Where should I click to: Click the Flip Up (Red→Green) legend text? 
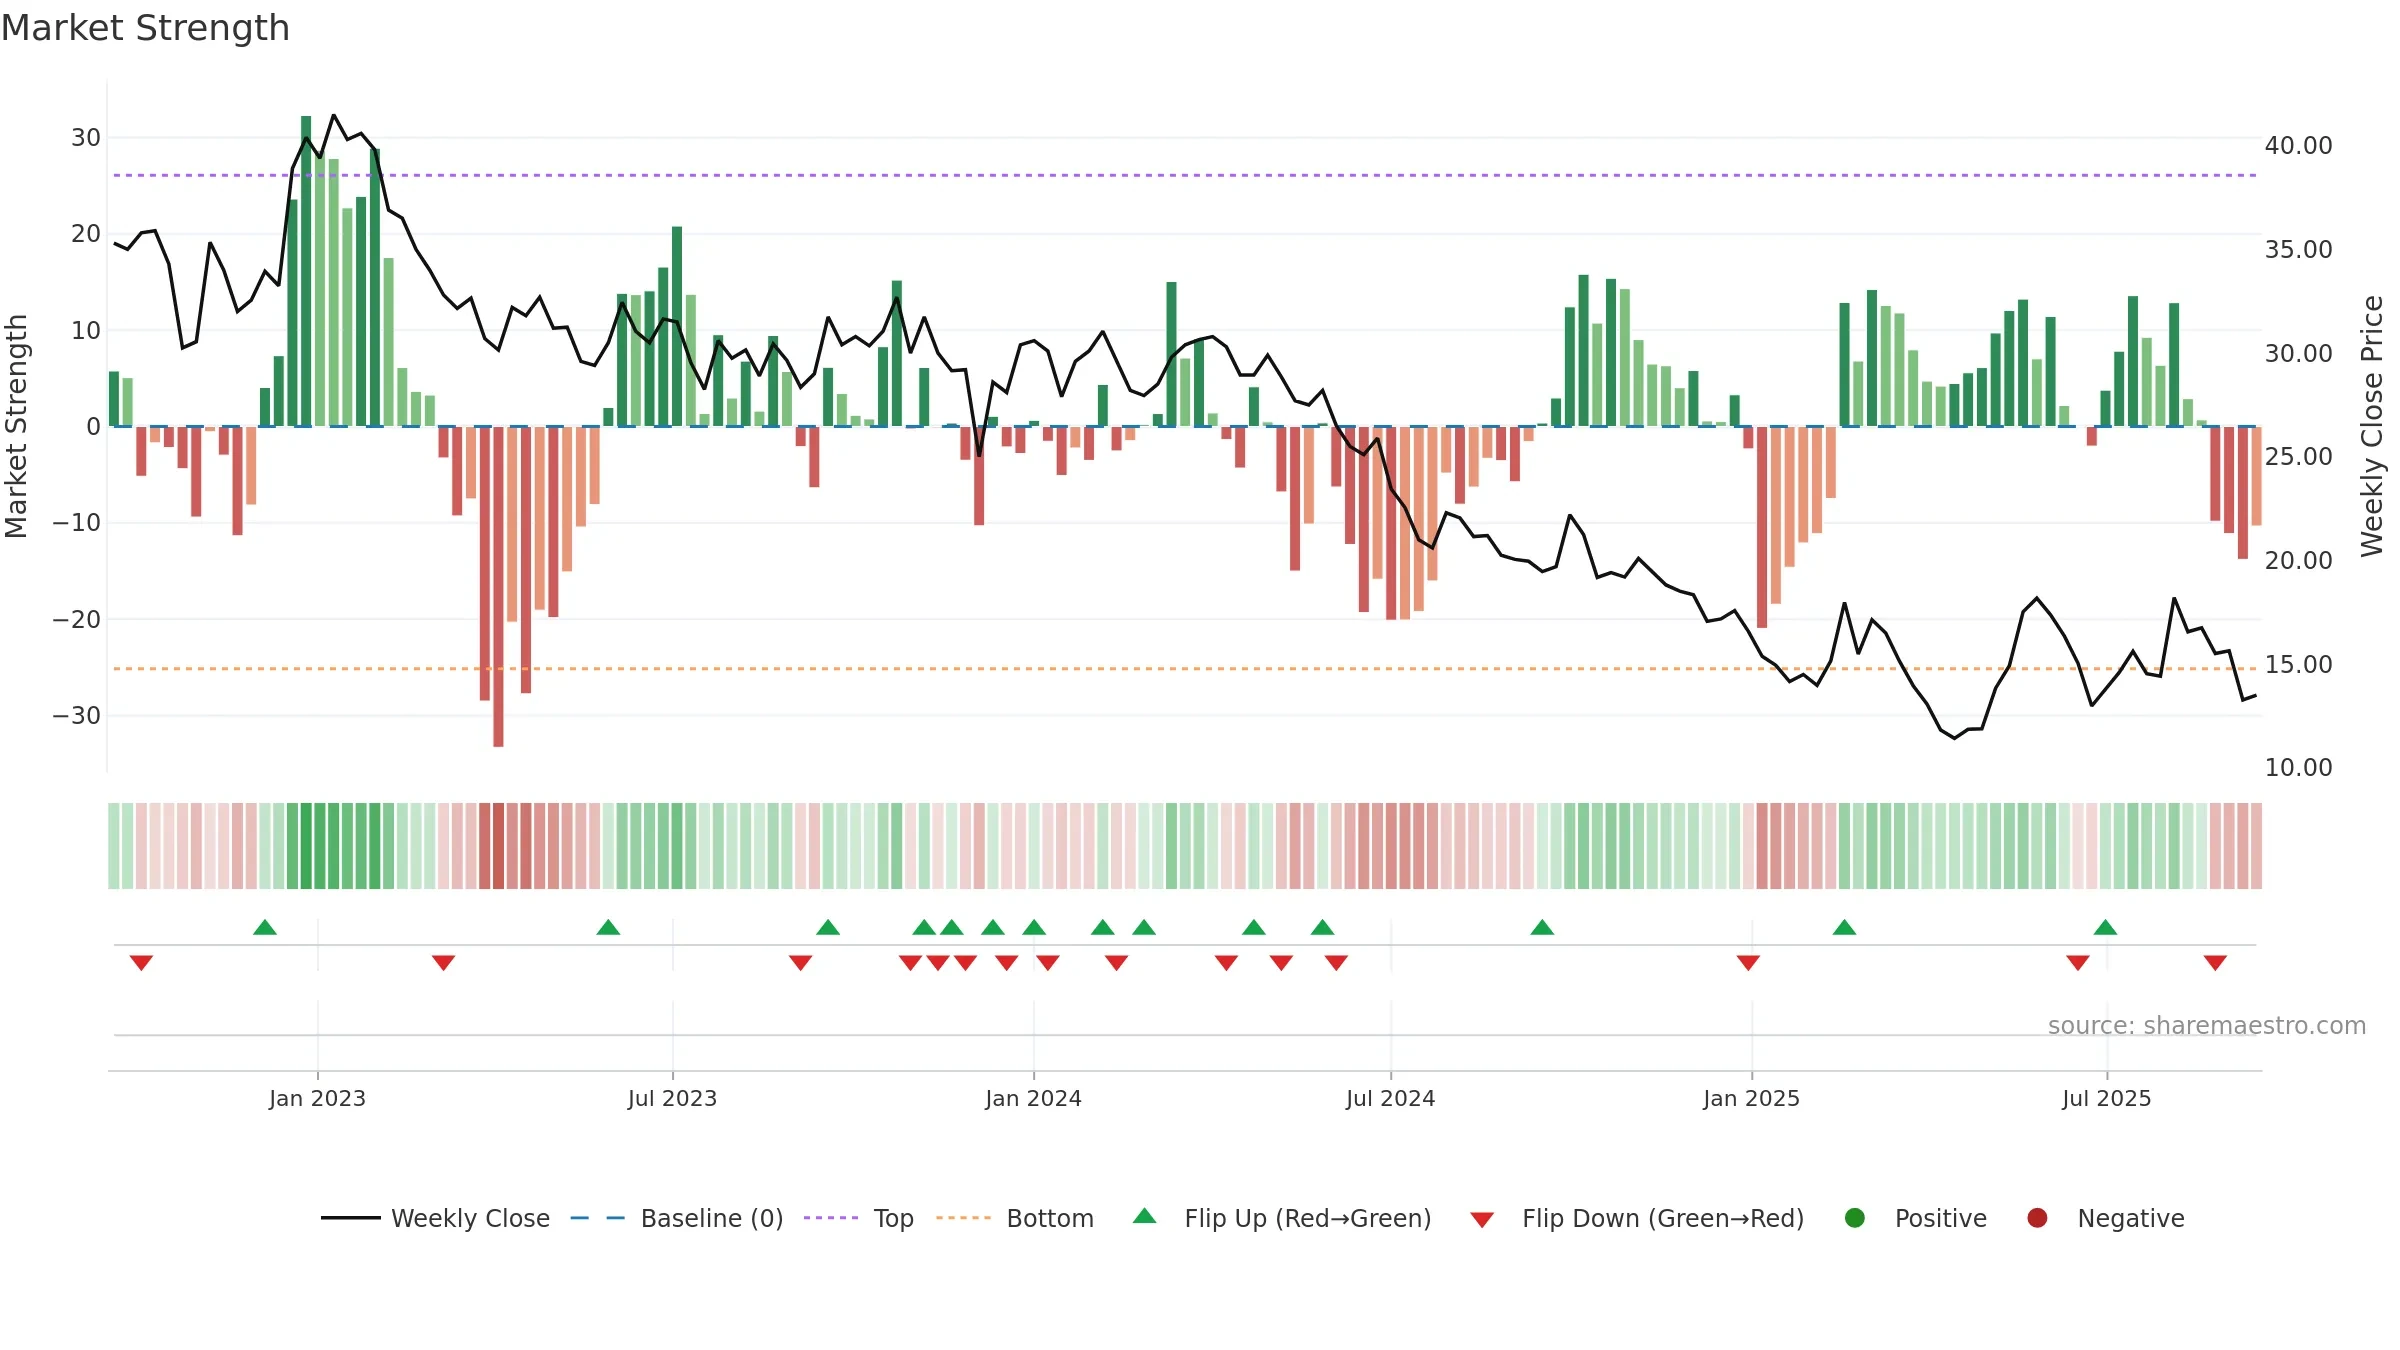point(1308,1218)
